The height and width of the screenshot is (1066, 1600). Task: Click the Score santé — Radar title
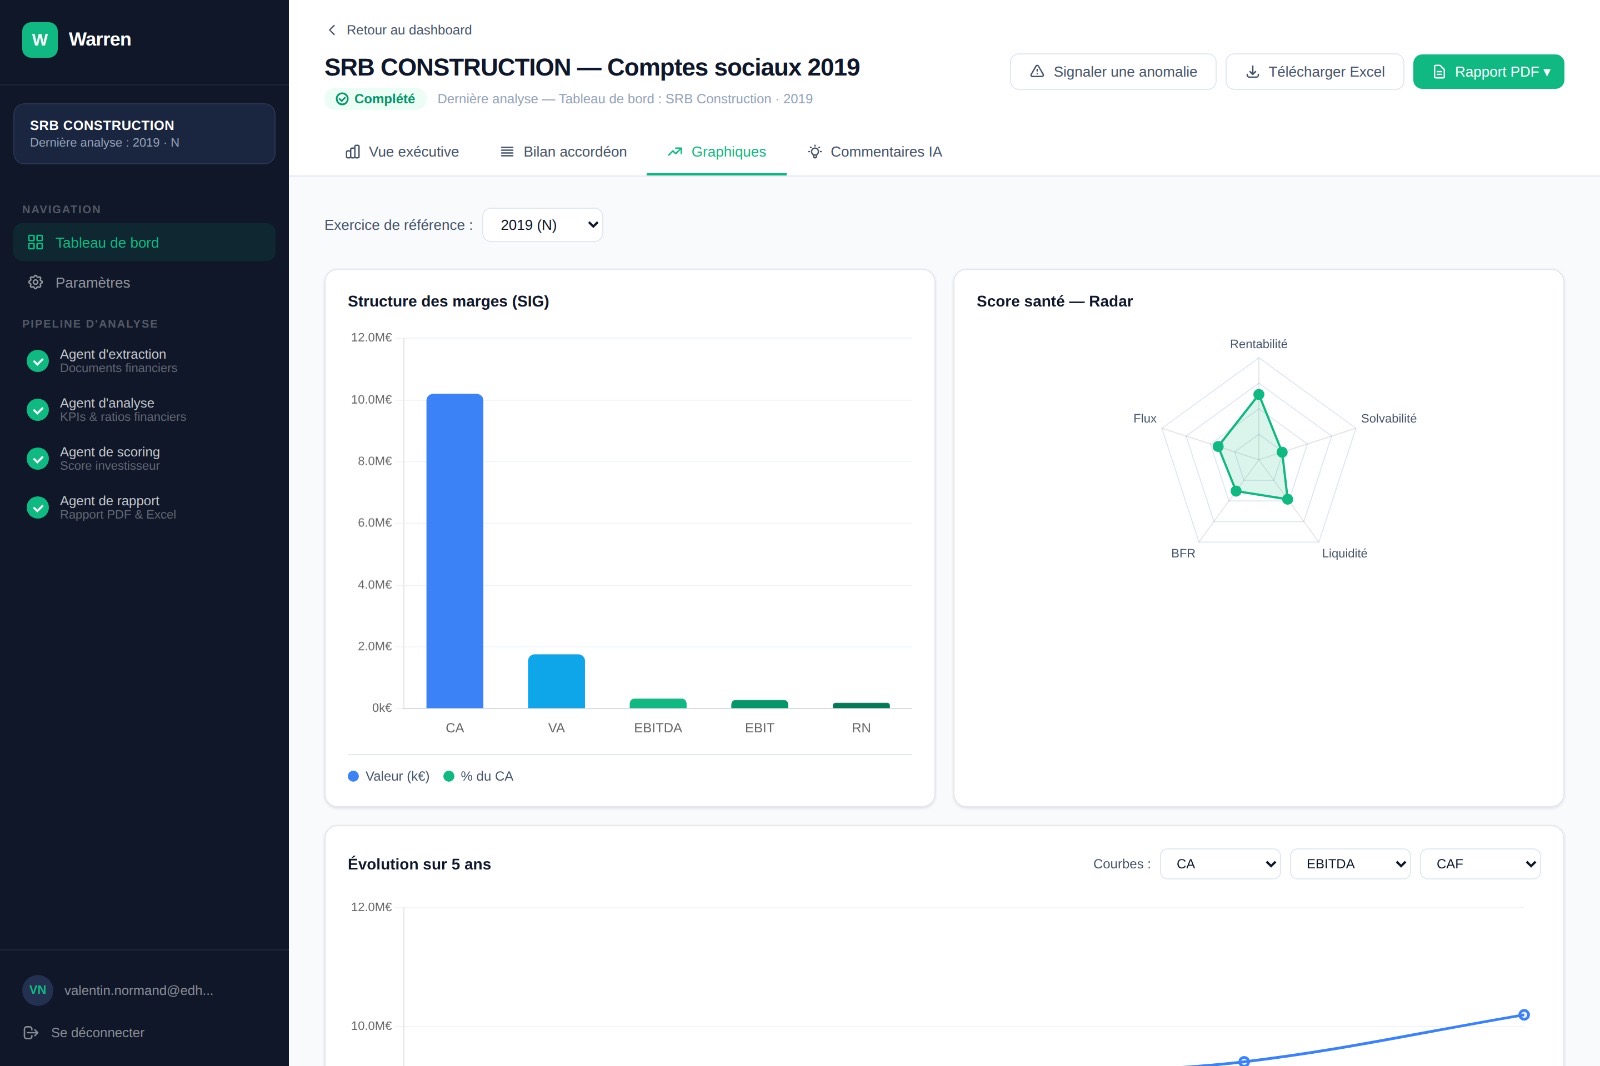point(1055,301)
